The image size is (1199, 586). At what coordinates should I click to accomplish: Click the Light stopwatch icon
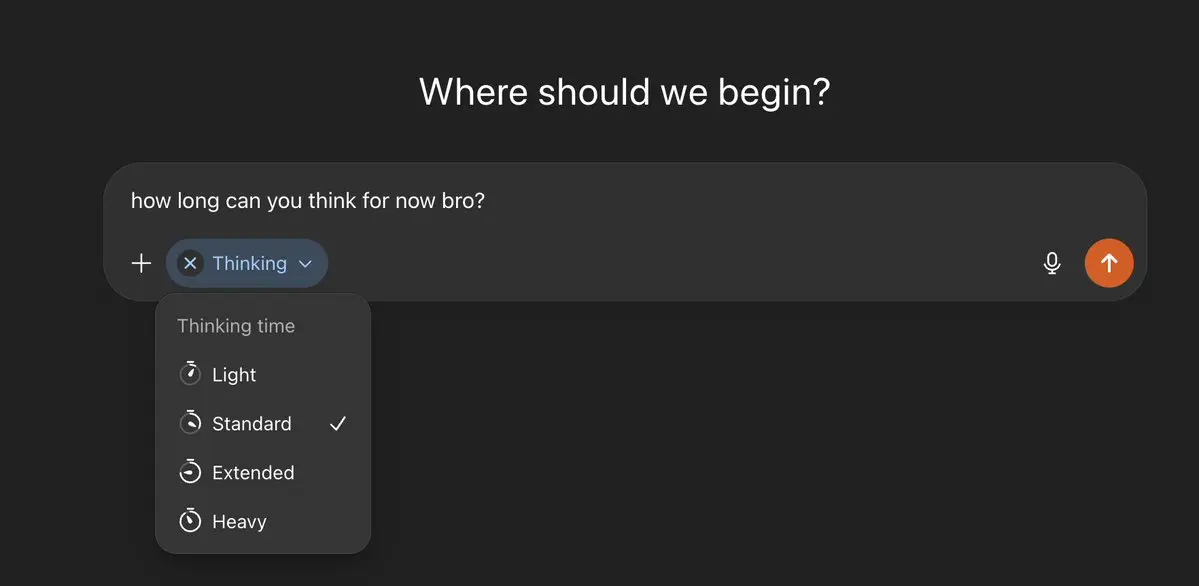pyautogui.click(x=190, y=374)
